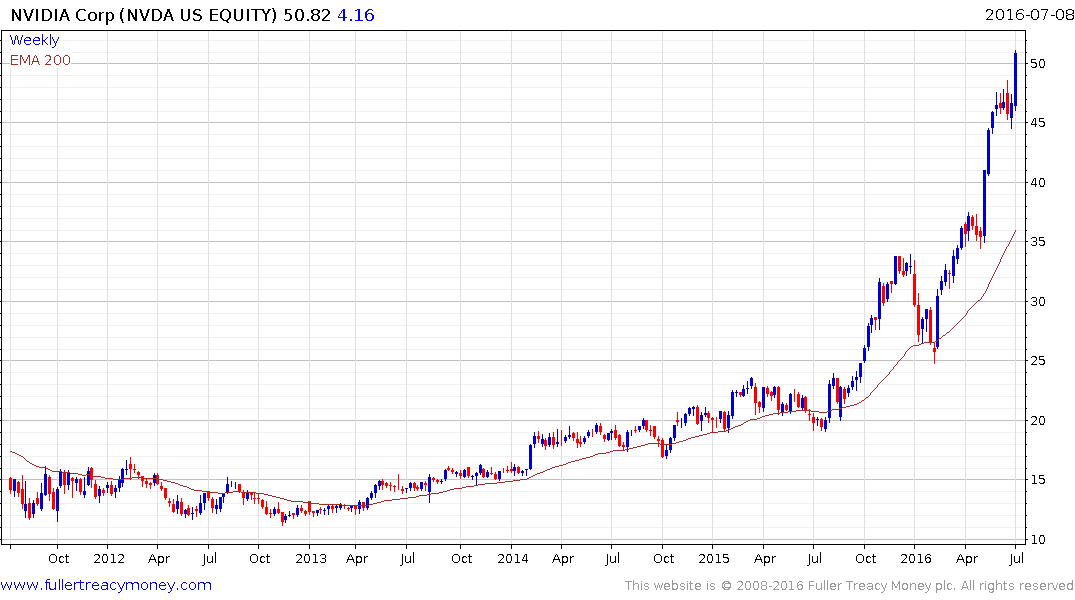Open the www.fullertreacymoney.com link
The width and height of the screenshot is (1075, 600).
[106, 585]
